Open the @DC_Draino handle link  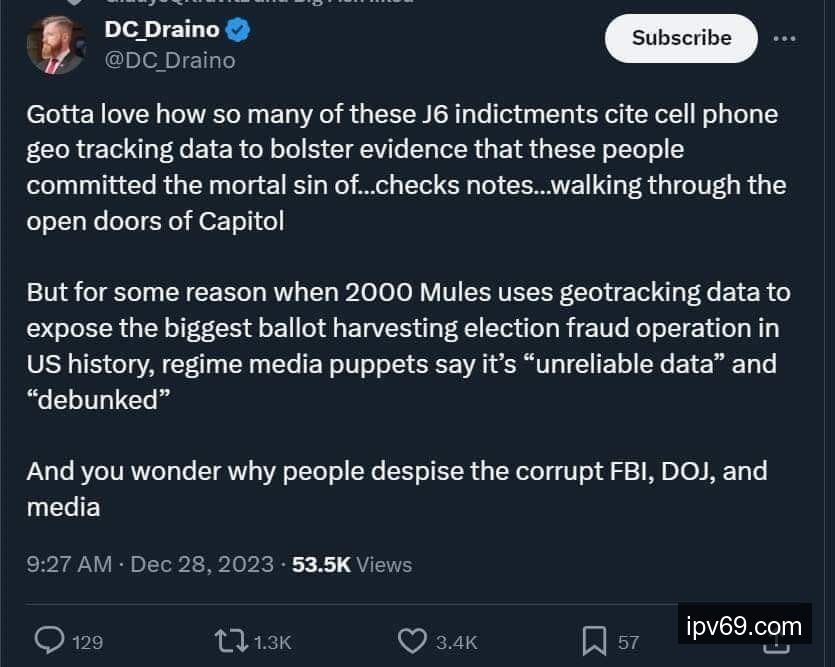pos(170,61)
